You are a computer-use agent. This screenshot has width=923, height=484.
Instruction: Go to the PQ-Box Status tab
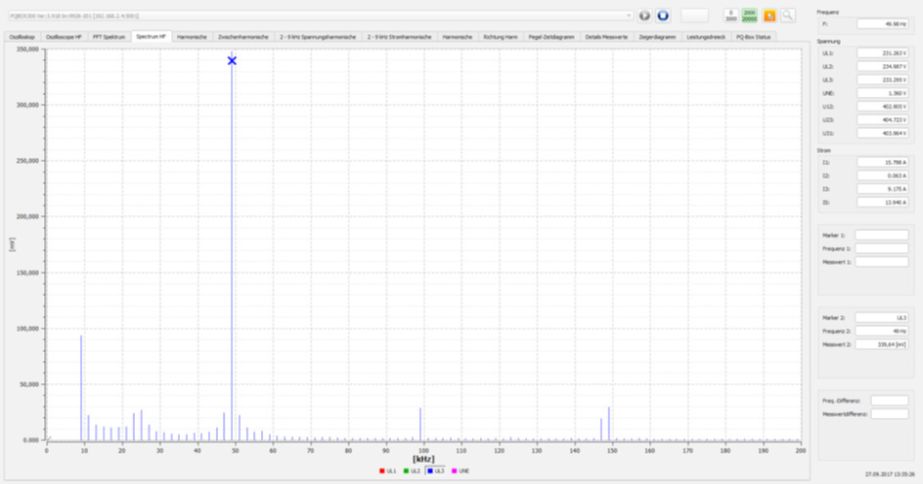(x=753, y=36)
